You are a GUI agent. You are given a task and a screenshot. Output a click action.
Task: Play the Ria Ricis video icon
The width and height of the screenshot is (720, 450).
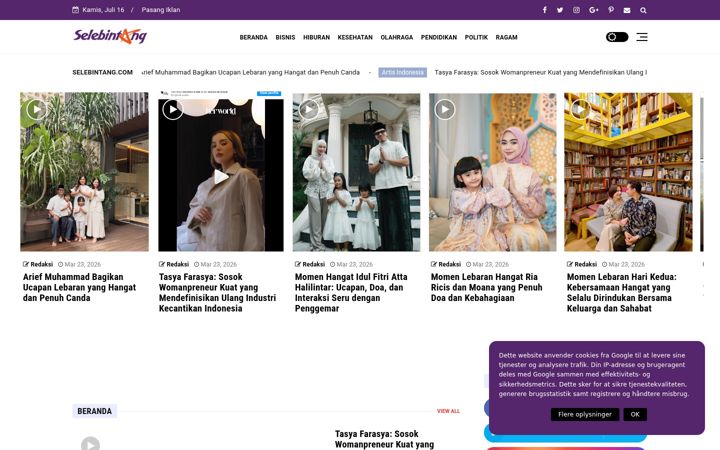(x=444, y=109)
